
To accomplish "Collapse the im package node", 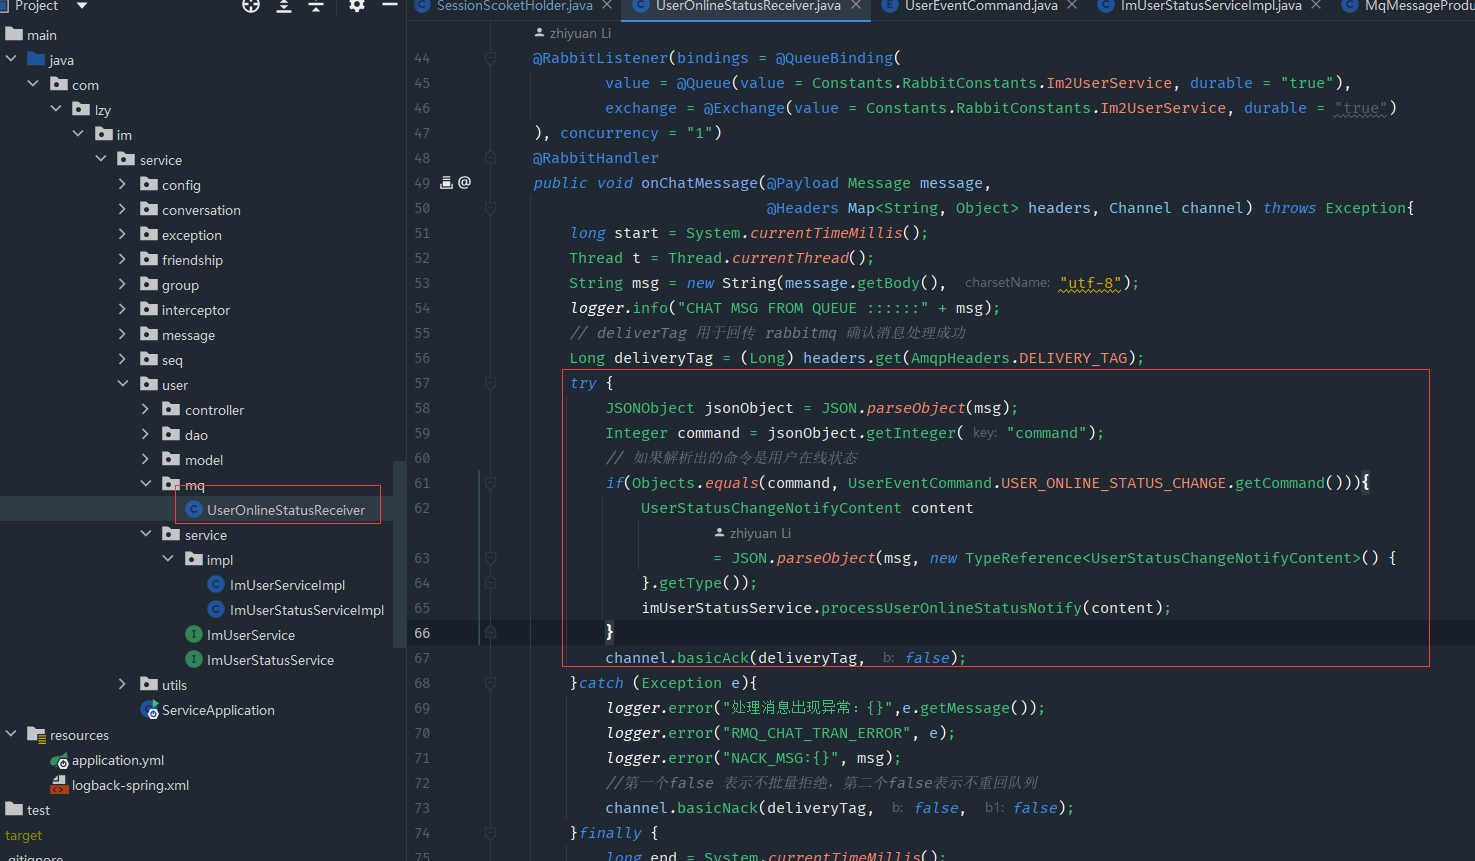I will (78, 134).
